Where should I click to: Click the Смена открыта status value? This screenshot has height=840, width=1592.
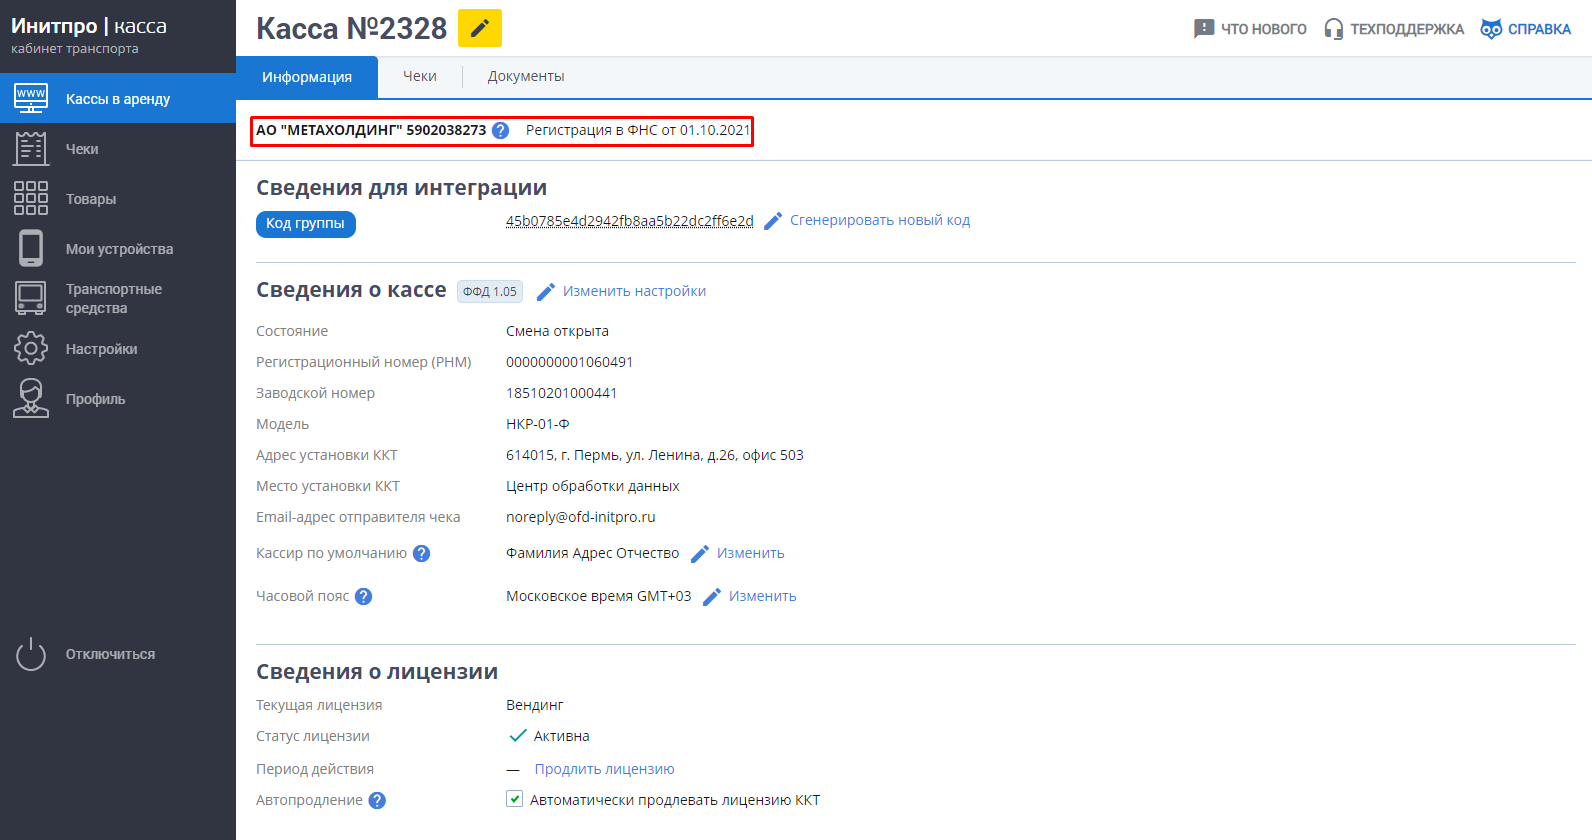557,331
